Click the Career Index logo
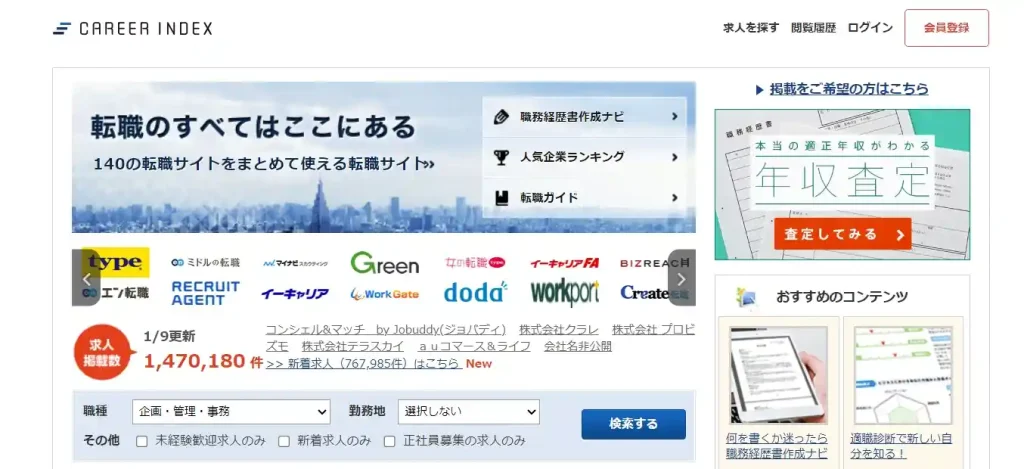 point(133,29)
